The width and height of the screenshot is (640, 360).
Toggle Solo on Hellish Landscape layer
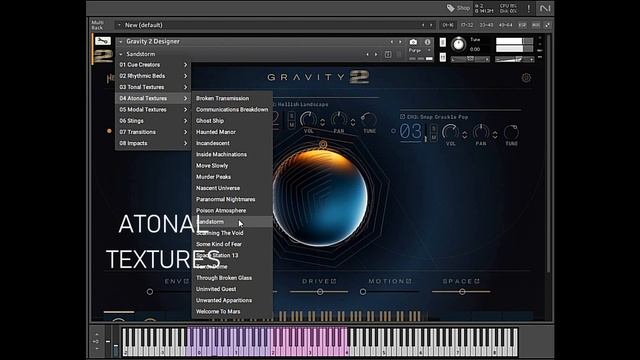[291, 116]
